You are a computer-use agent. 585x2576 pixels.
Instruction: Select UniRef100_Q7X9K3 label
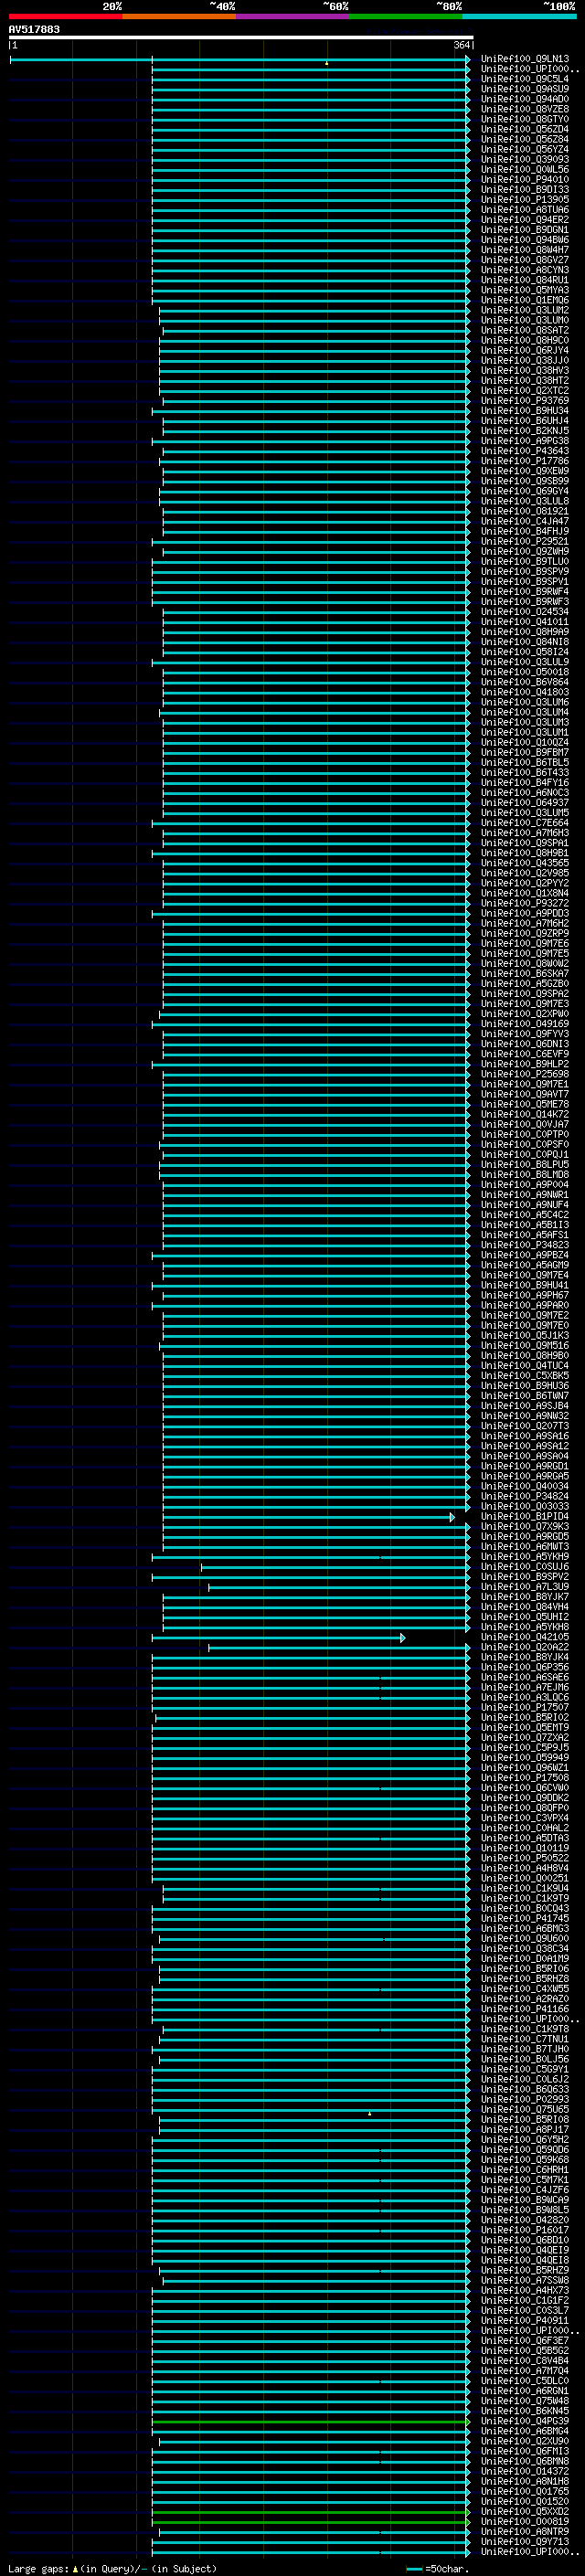(x=525, y=1526)
